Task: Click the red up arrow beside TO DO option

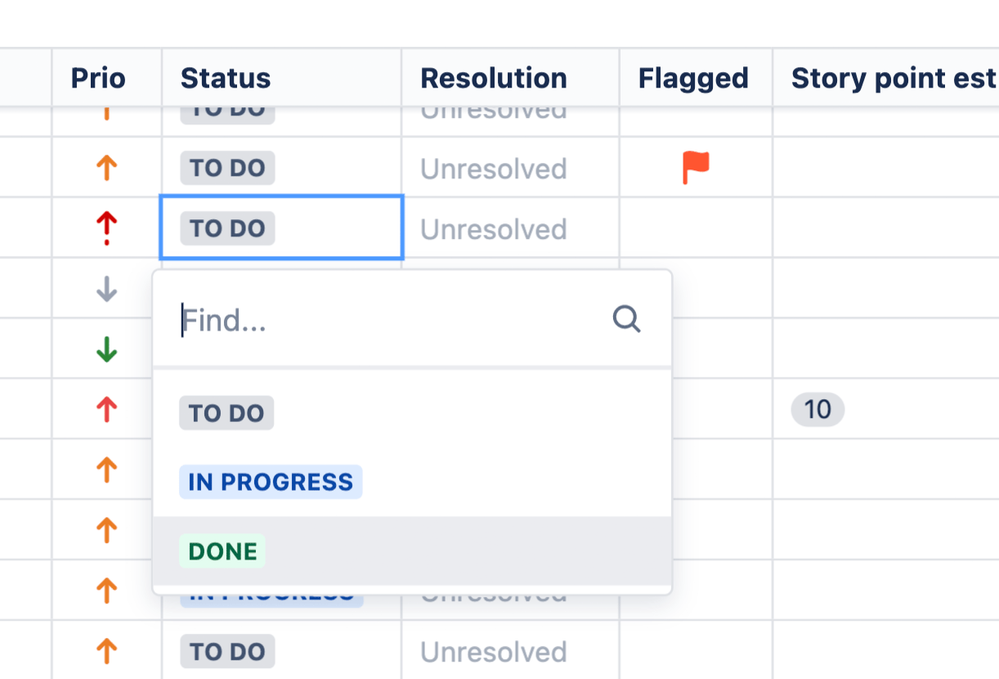Action: pos(107,409)
